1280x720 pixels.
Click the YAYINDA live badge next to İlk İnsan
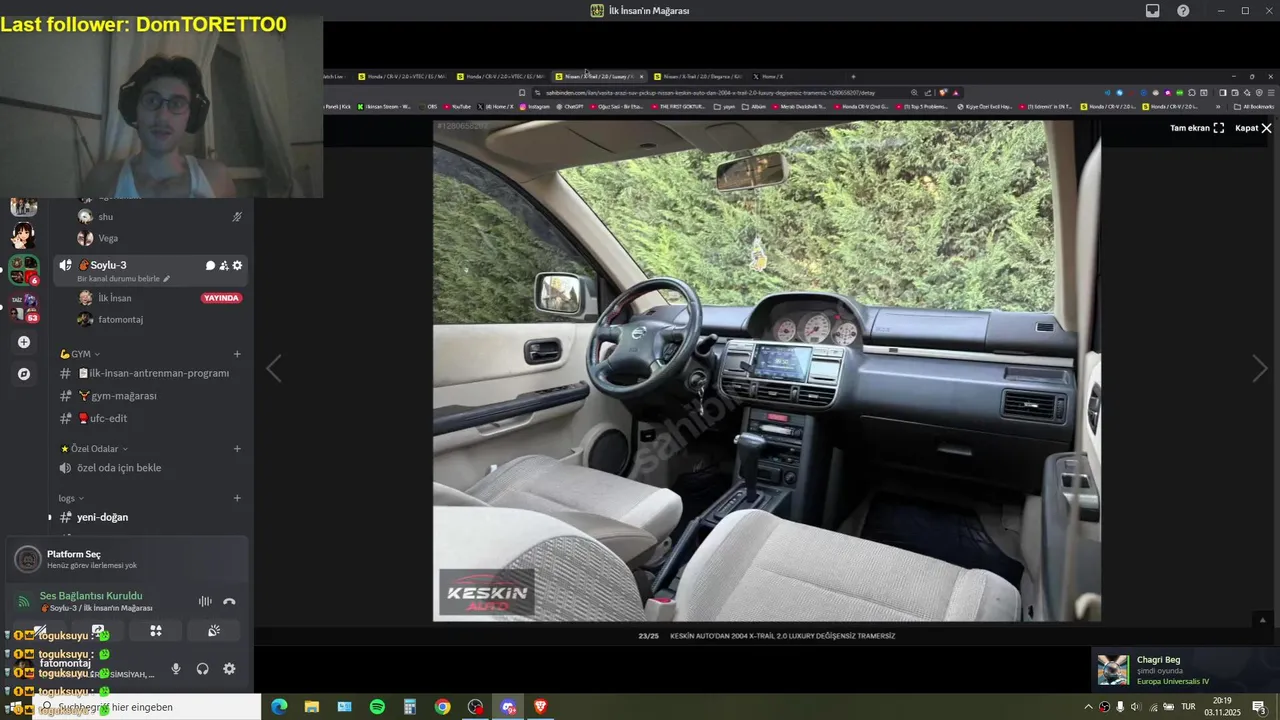(x=221, y=298)
